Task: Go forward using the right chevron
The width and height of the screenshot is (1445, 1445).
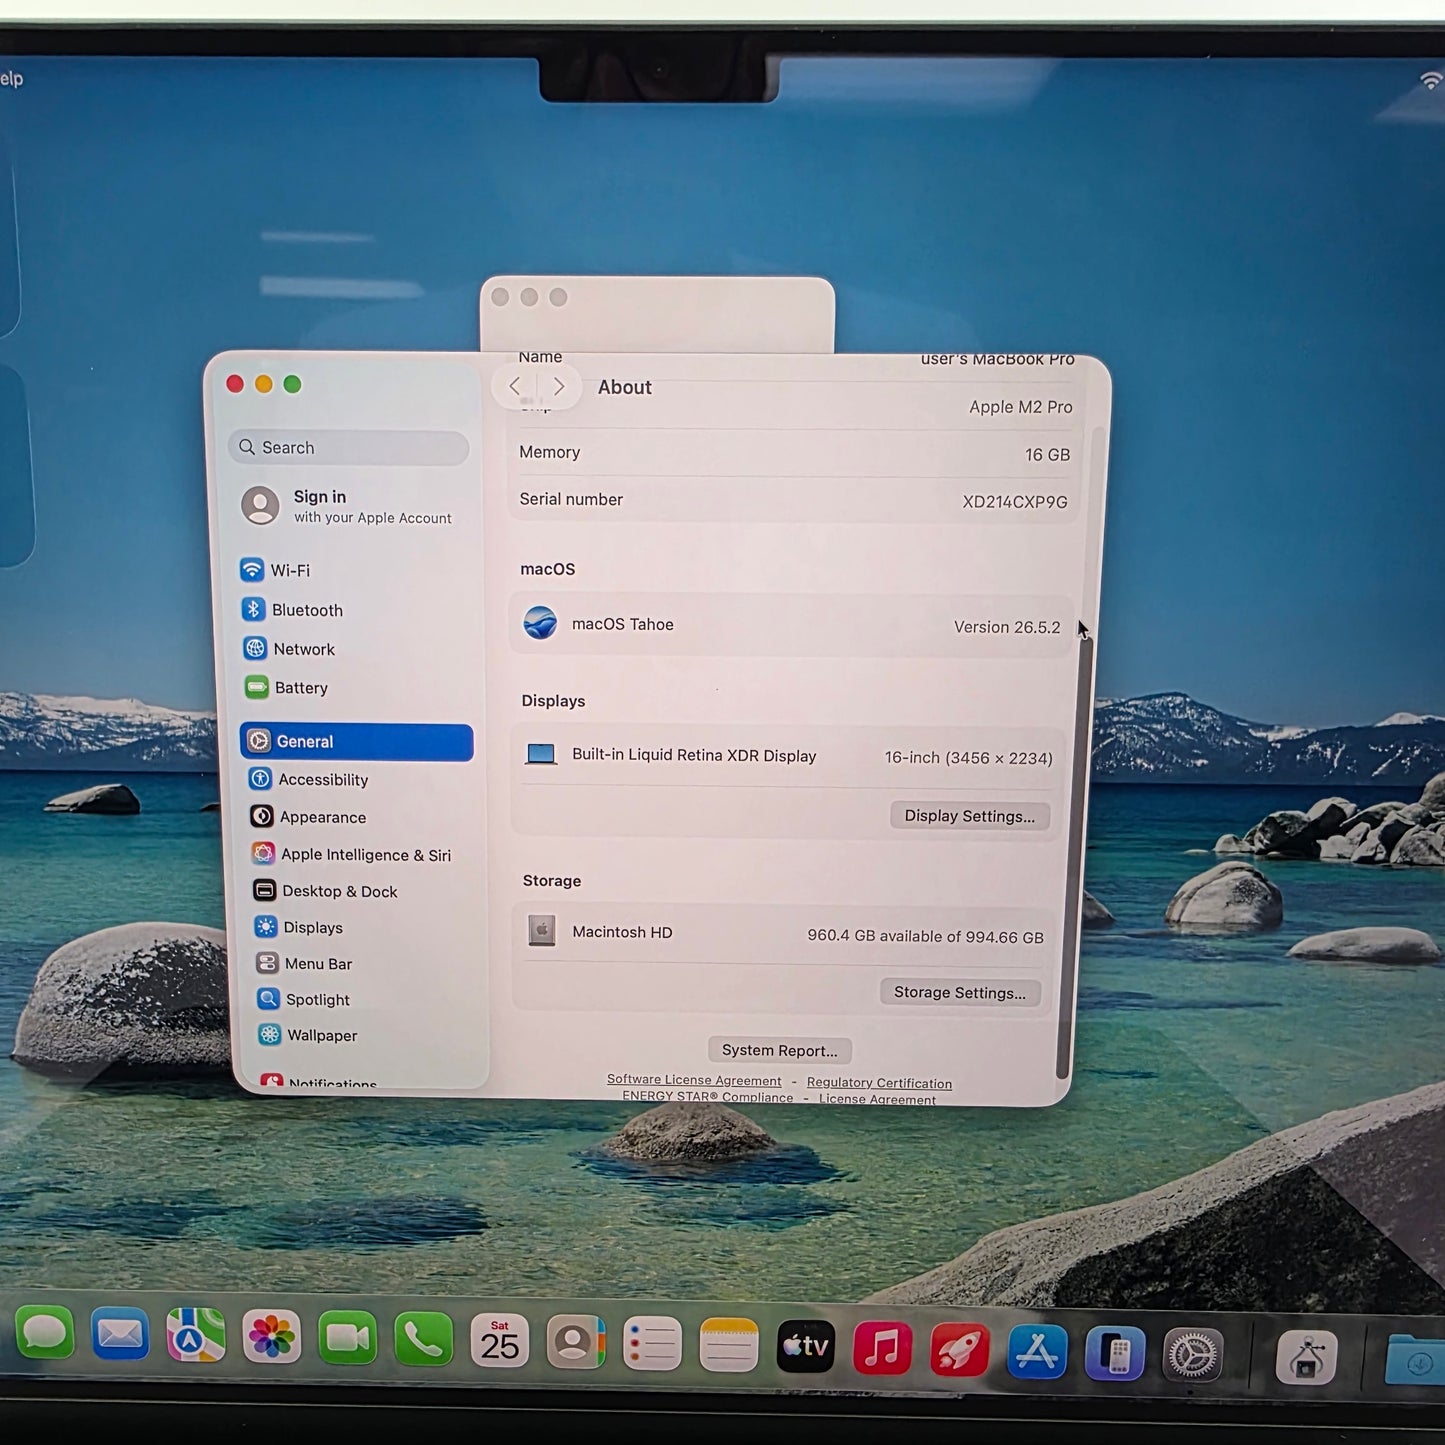Action: tap(558, 386)
